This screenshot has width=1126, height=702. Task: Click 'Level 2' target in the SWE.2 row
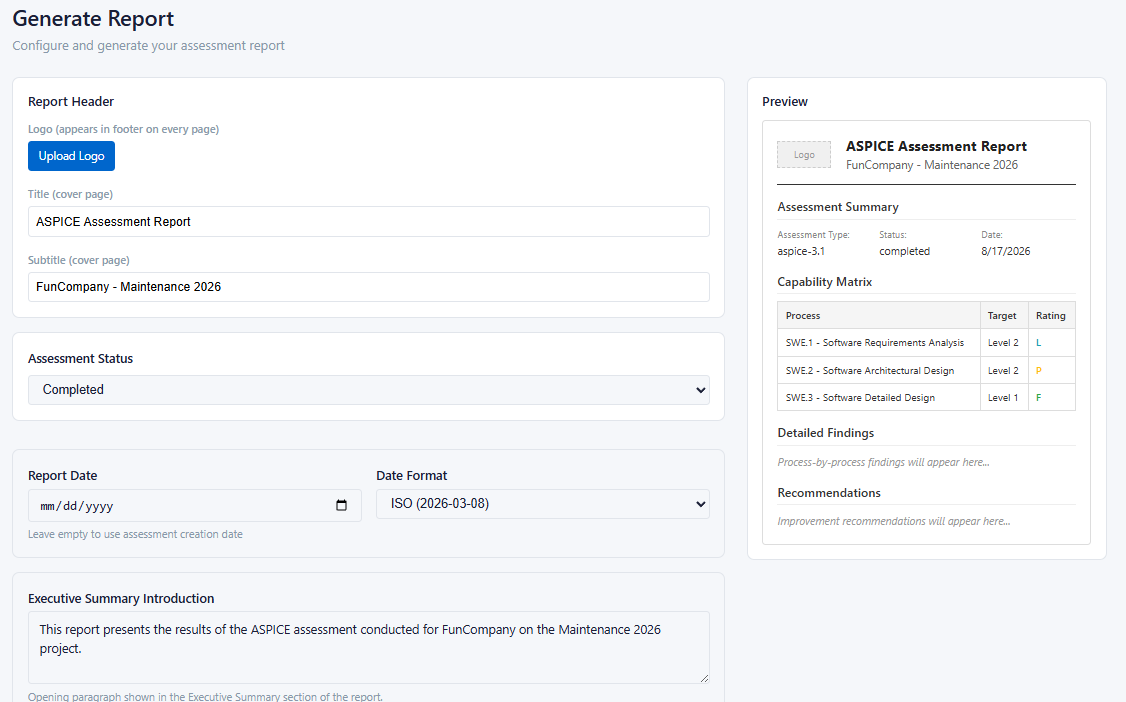(x=1003, y=371)
